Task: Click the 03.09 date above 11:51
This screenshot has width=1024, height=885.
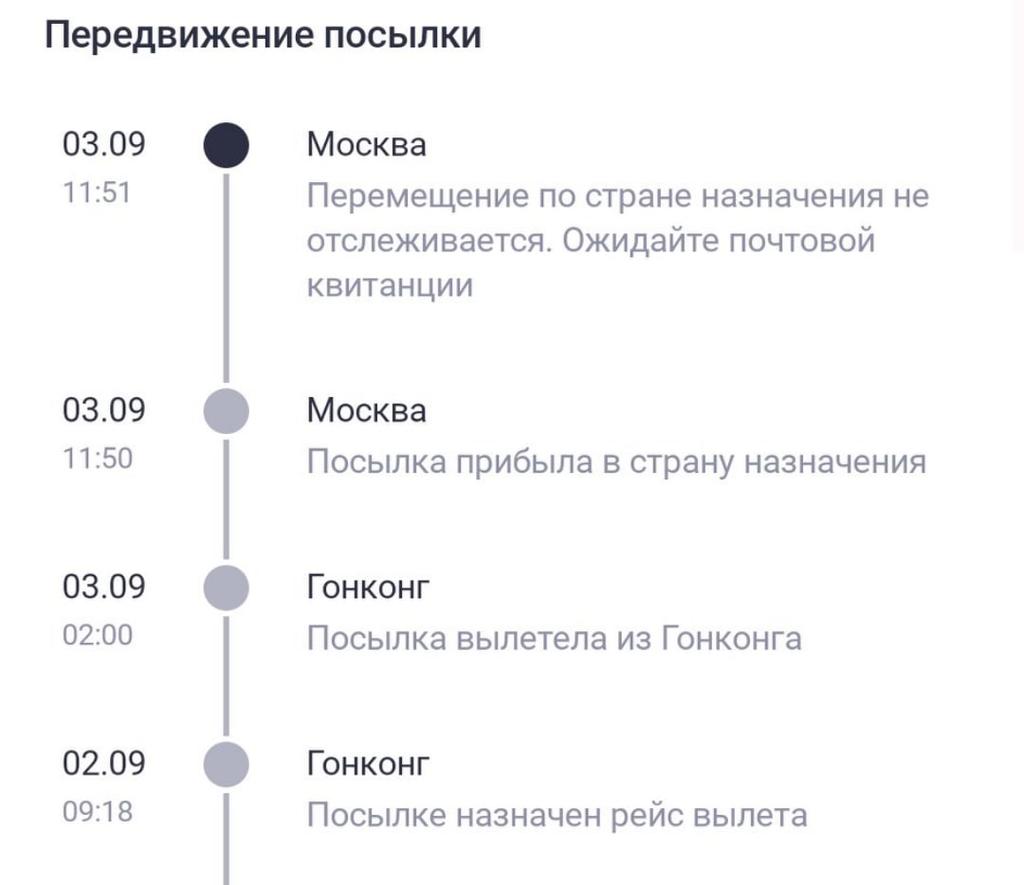Action: (x=104, y=145)
